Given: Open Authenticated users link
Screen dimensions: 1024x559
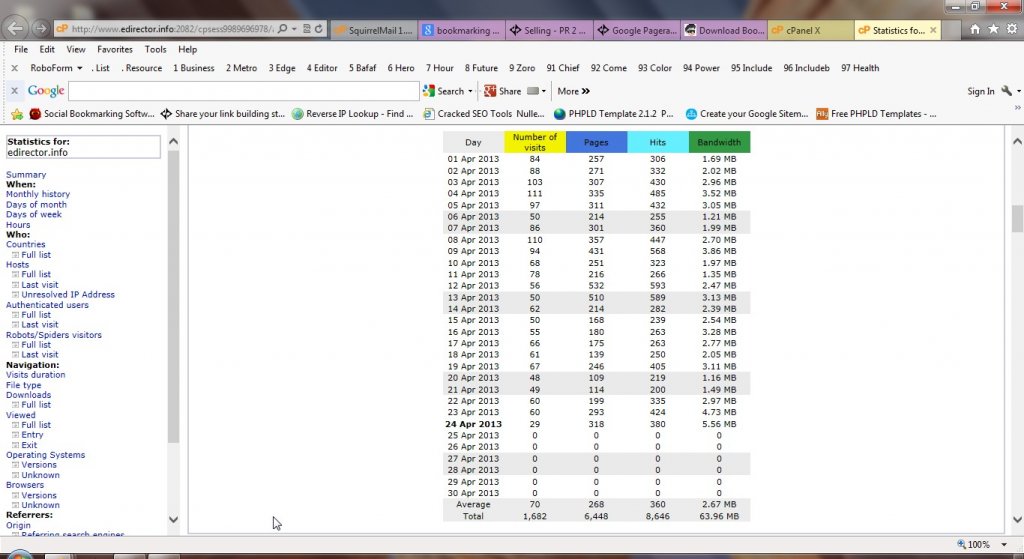Looking at the screenshot, I should coord(47,305).
